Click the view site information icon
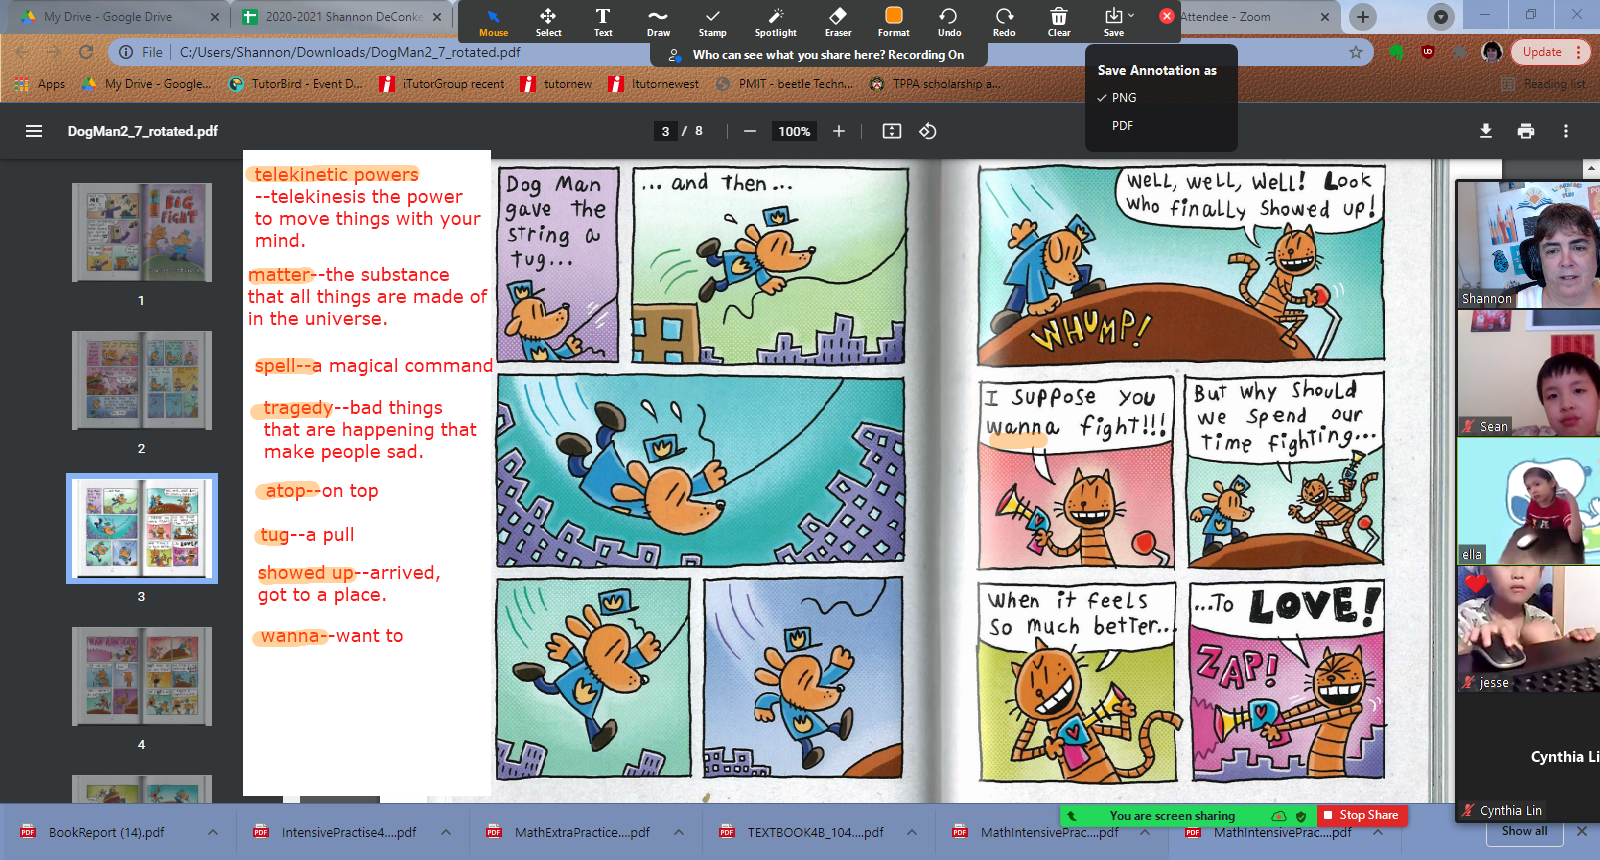The height and width of the screenshot is (860, 1600). [x=126, y=52]
